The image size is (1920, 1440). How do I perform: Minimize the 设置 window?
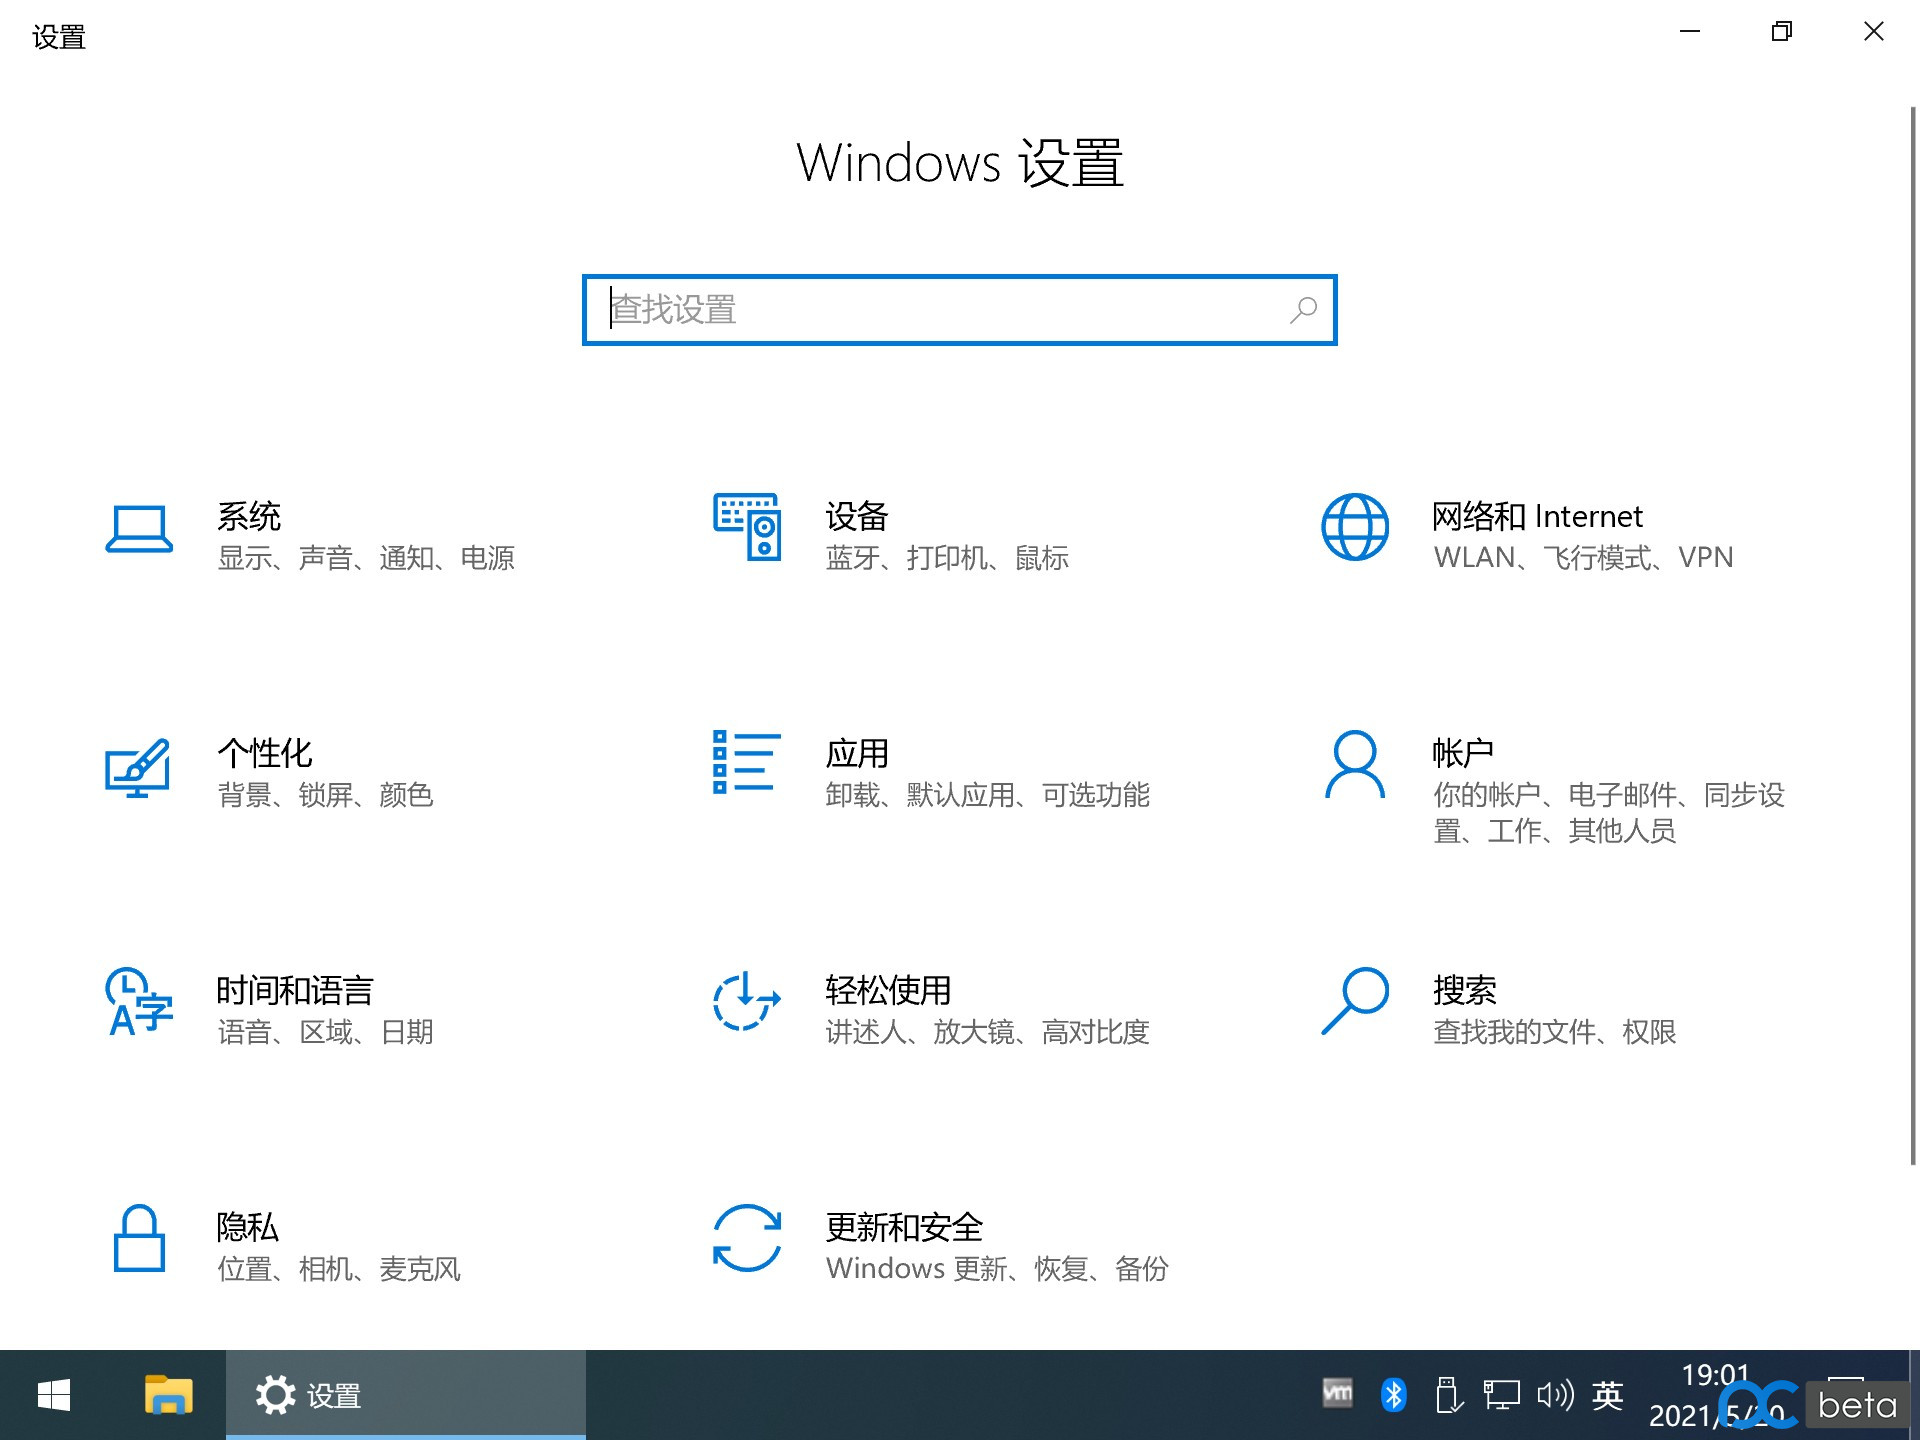coord(1690,32)
